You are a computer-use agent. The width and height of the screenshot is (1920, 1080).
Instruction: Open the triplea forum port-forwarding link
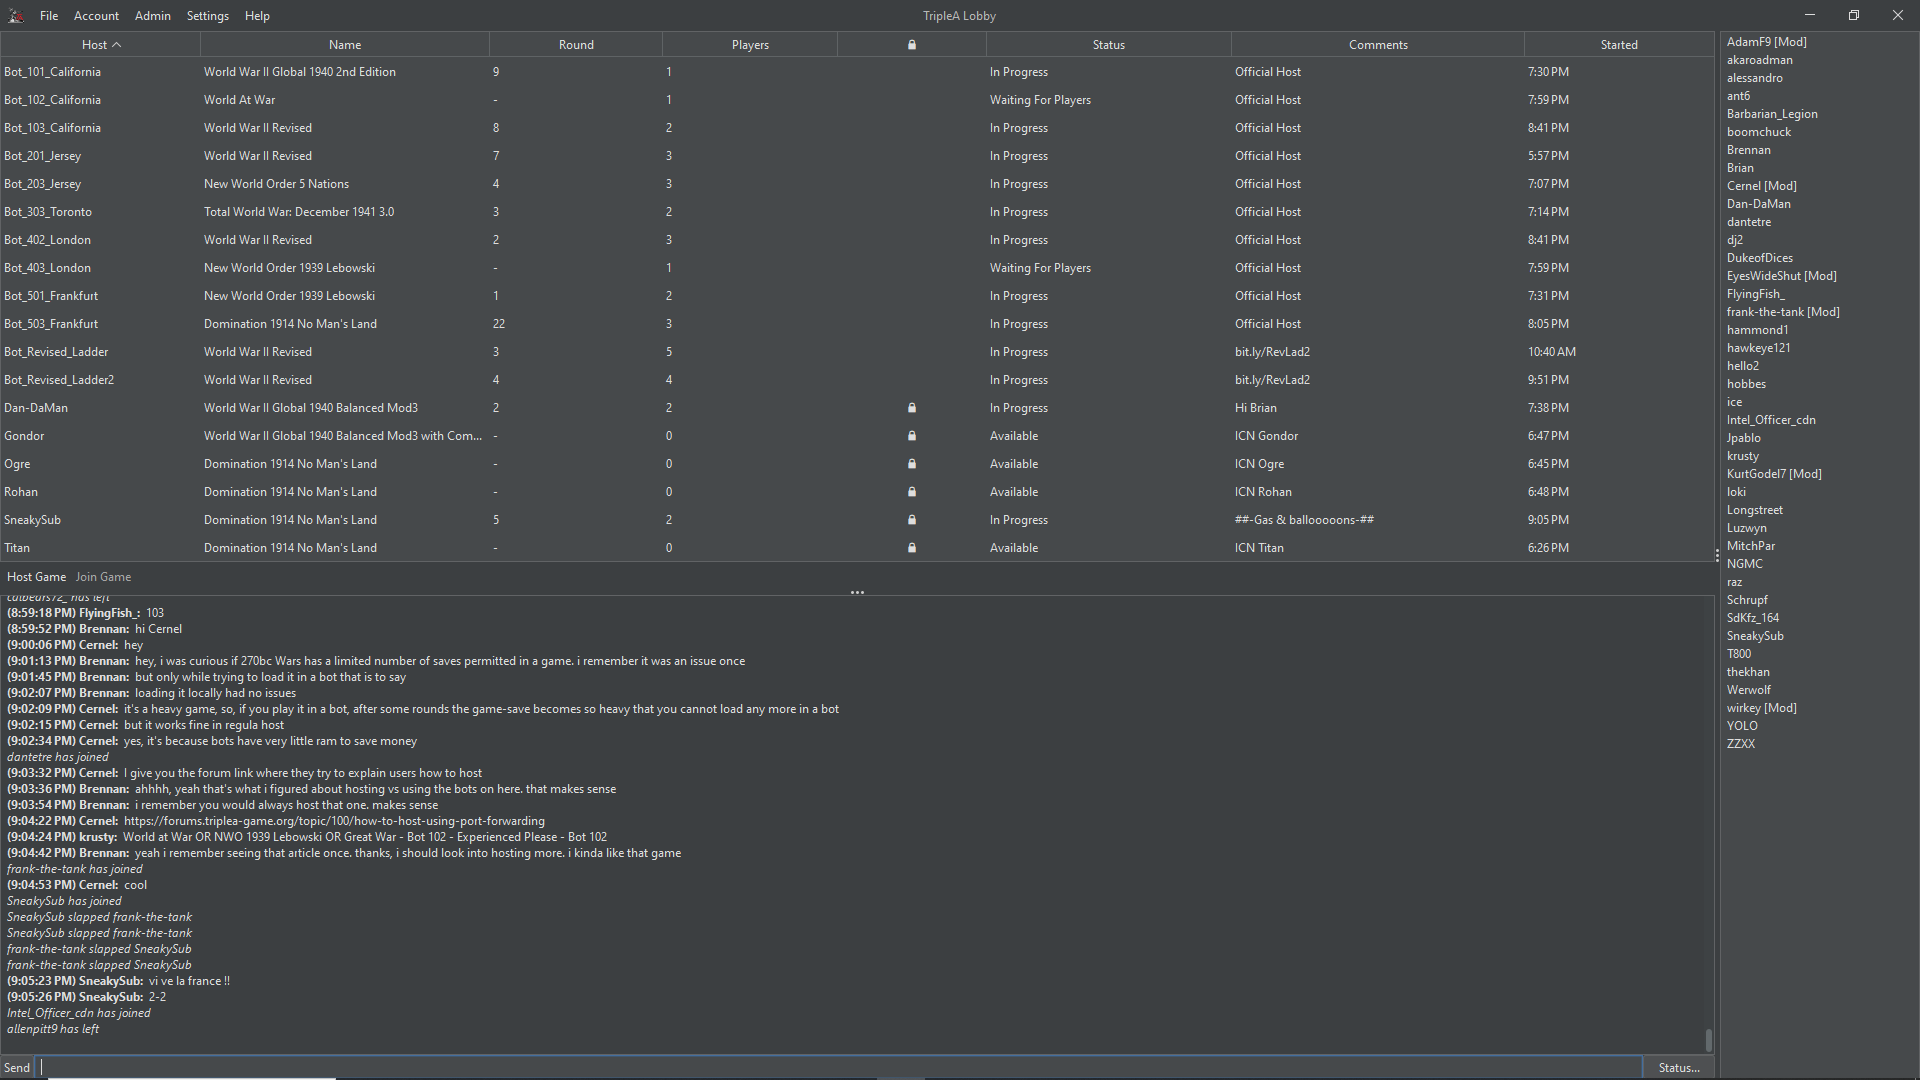[x=334, y=821]
